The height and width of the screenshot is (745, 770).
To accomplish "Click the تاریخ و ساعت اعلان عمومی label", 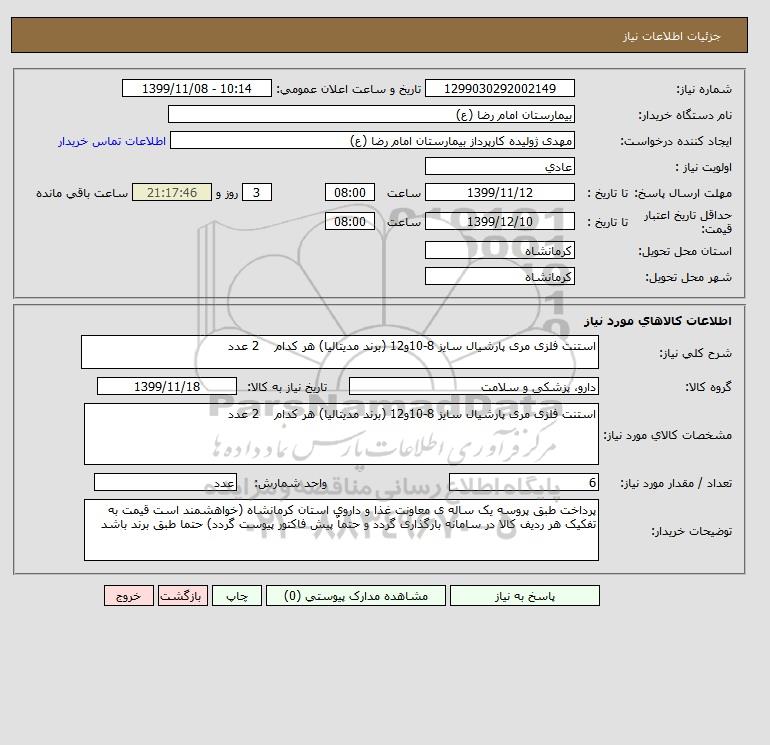I will point(349,89).
